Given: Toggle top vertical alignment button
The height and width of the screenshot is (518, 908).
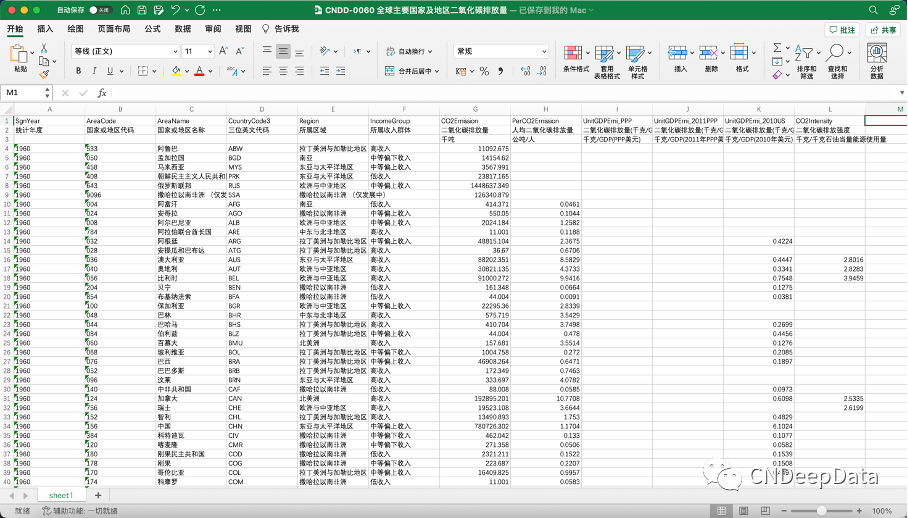Looking at the screenshot, I should coord(267,52).
